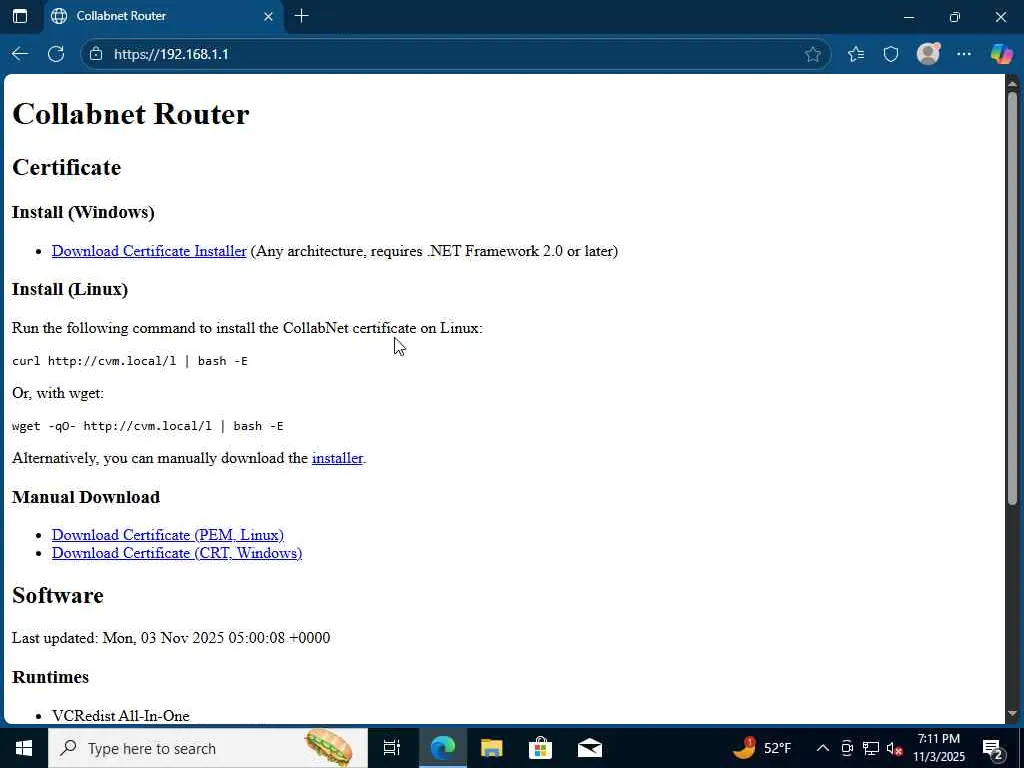Open Settings and more ellipsis menu
The height and width of the screenshot is (768, 1024).
coord(964,54)
